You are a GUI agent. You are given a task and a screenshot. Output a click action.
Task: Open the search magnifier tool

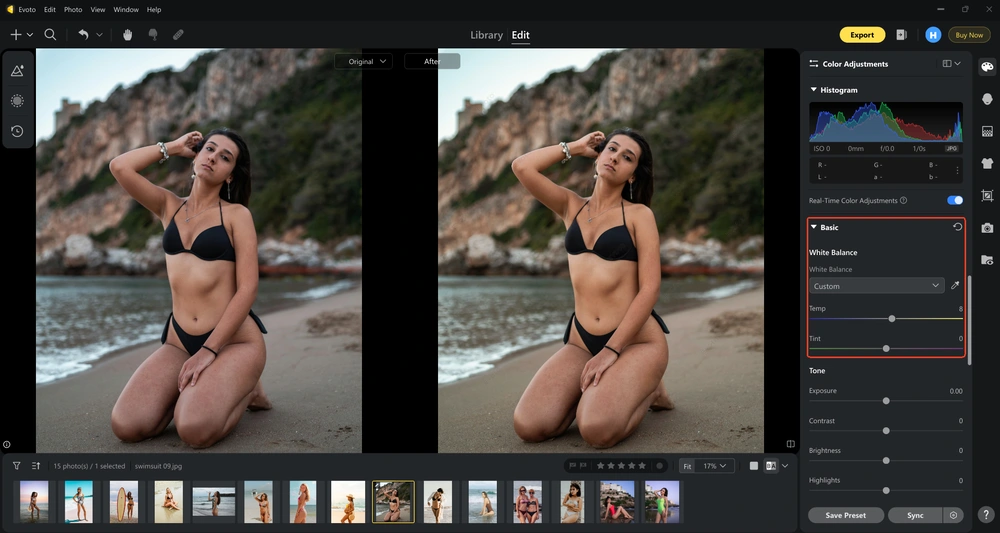50,35
